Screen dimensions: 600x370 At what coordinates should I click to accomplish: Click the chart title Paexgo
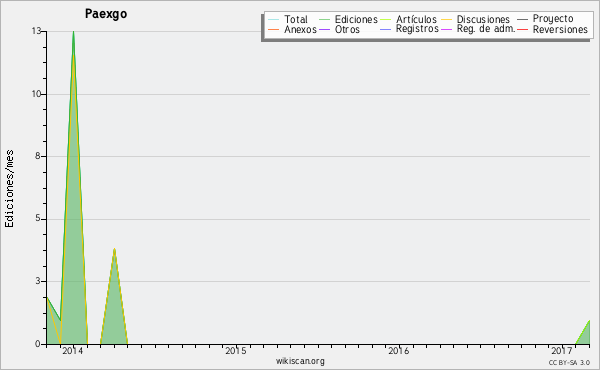click(x=106, y=14)
